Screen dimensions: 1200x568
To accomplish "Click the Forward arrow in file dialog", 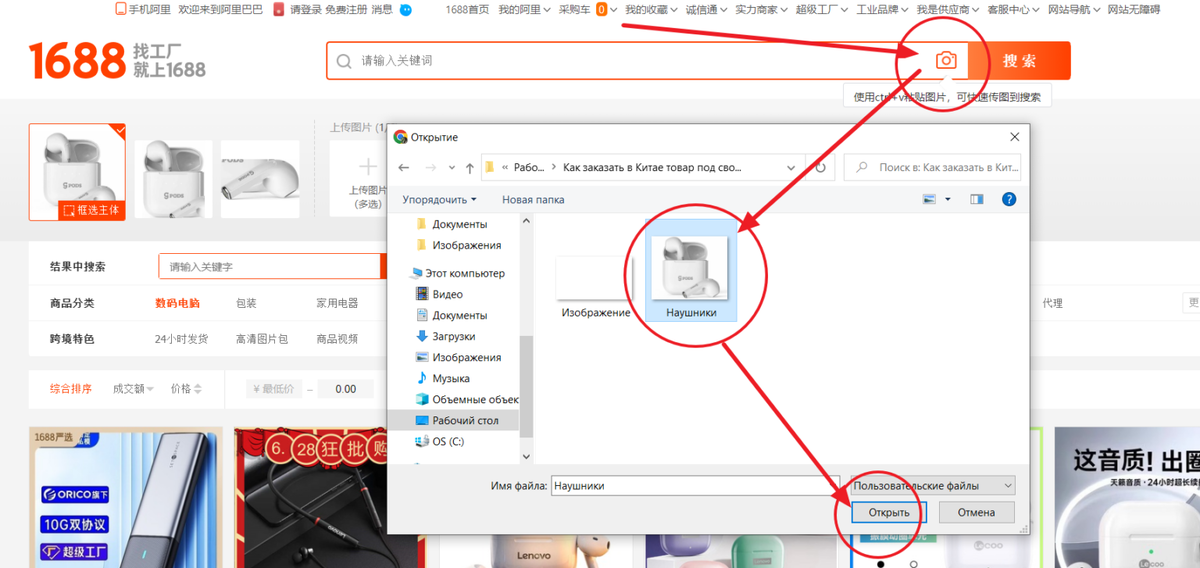I will [430, 167].
